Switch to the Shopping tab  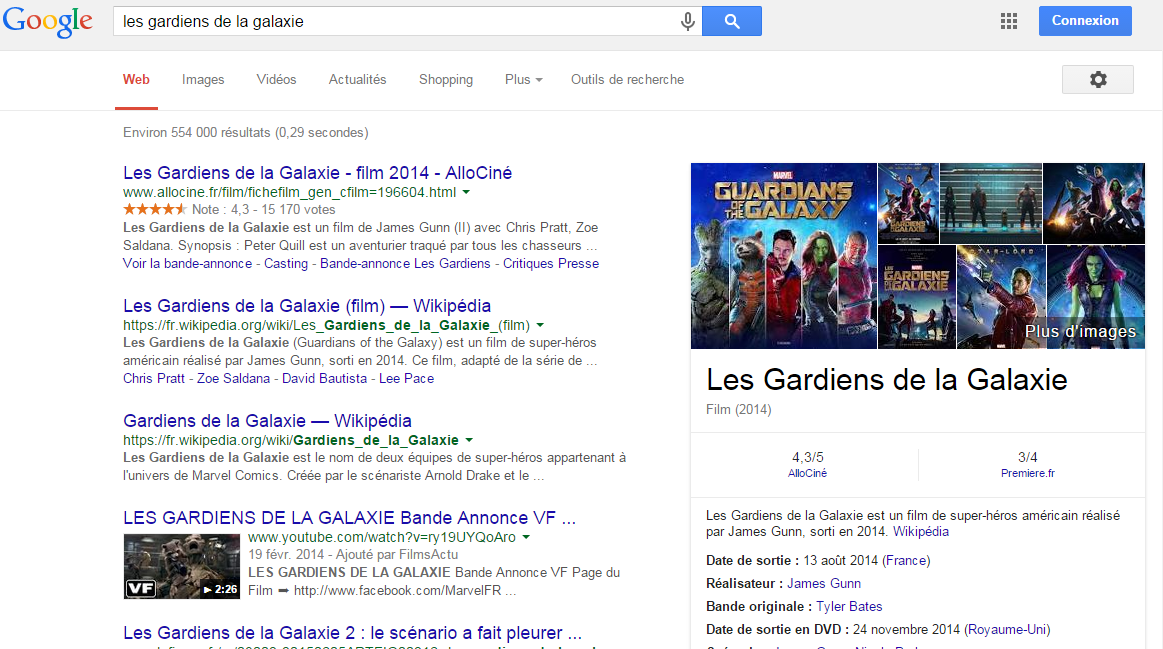coord(446,79)
